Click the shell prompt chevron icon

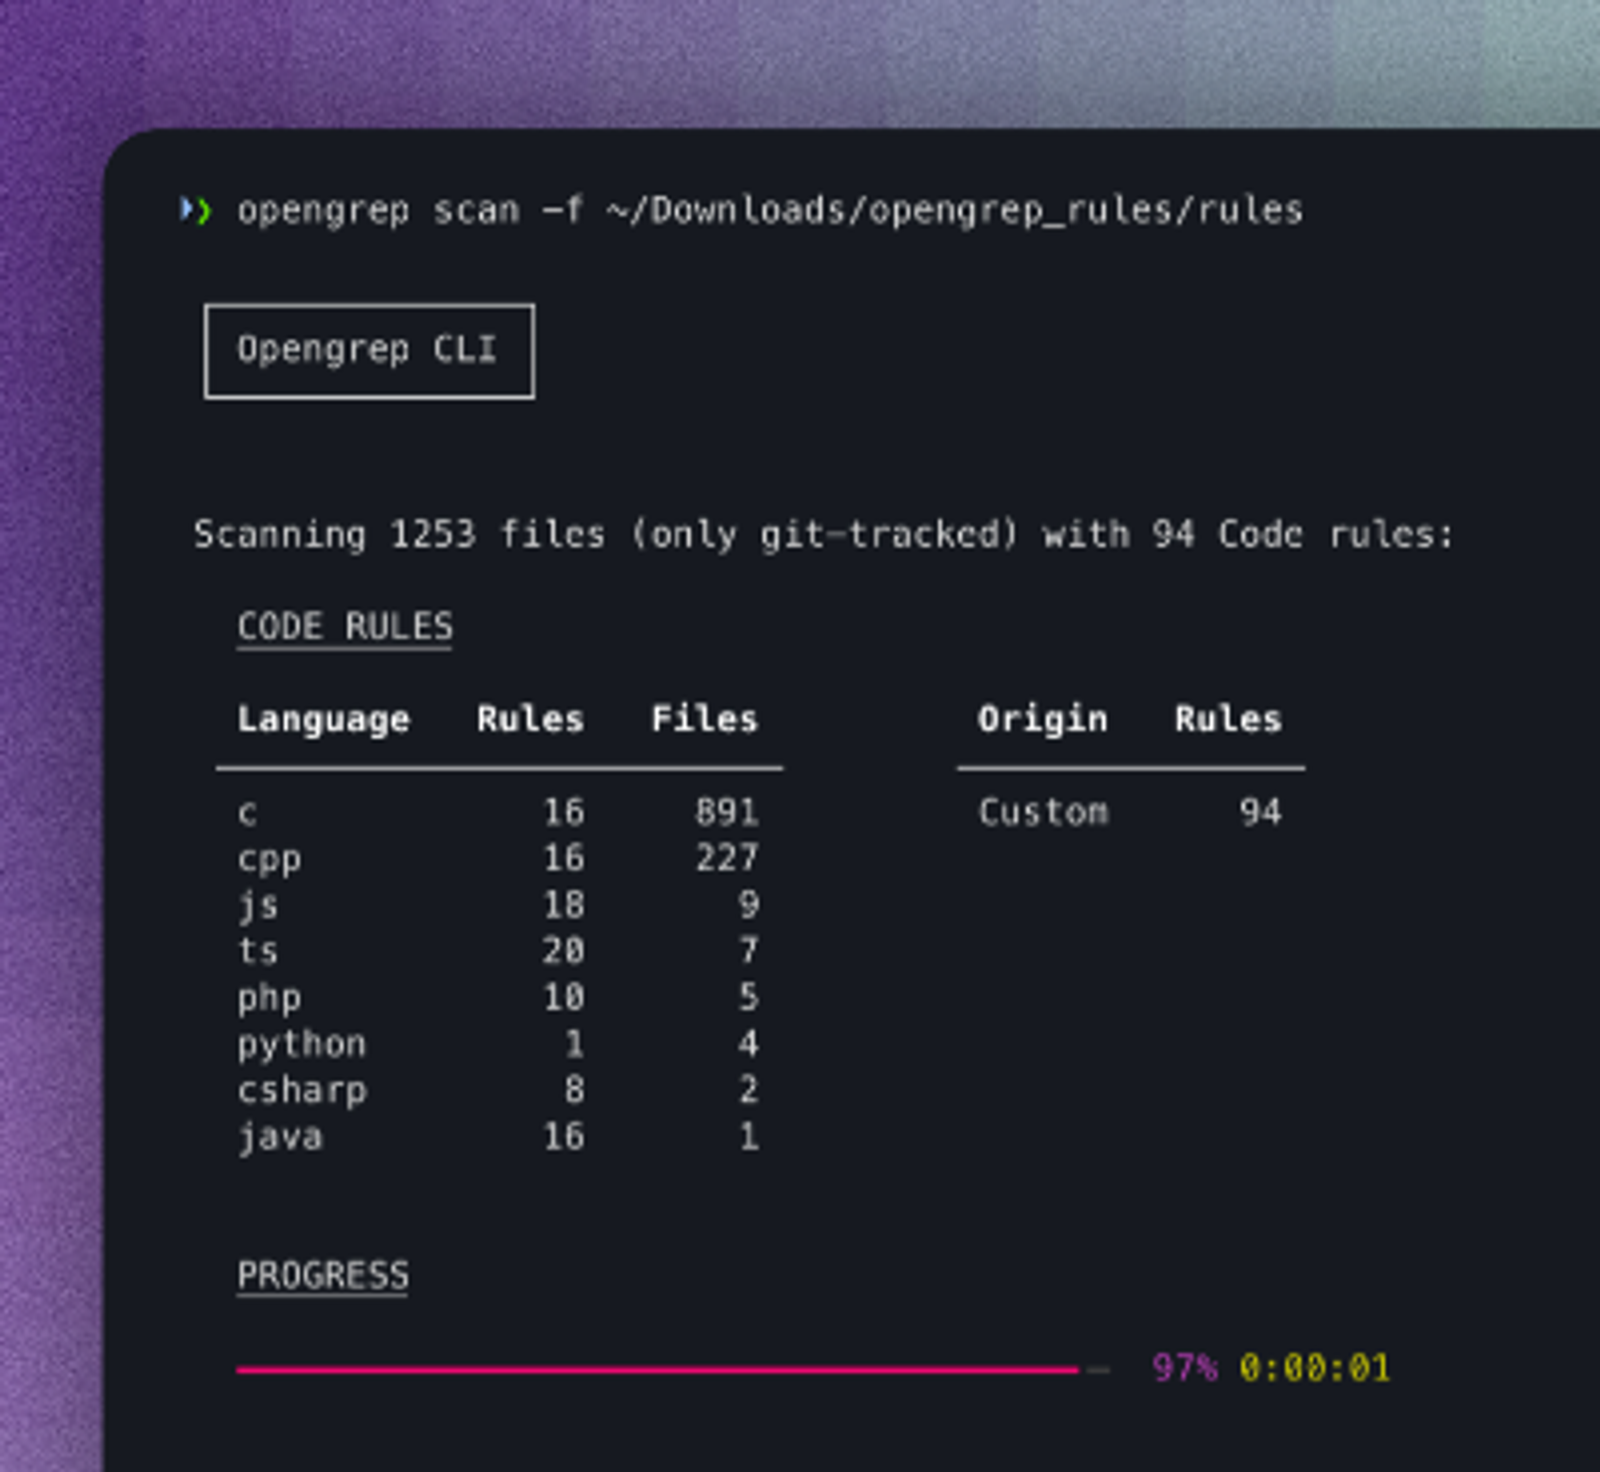[195, 210]
